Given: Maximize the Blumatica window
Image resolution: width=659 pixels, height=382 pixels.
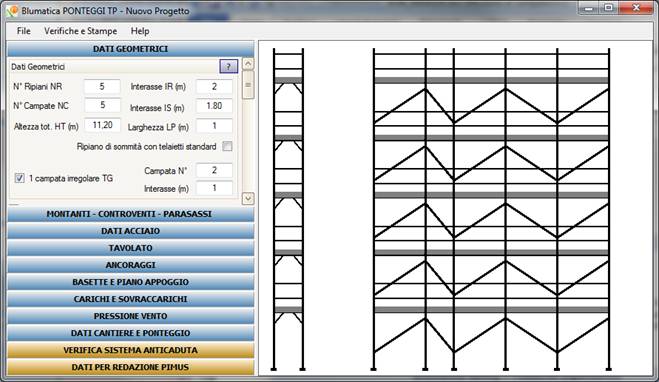Looking at the screenshot, I should tap(608, 8).
